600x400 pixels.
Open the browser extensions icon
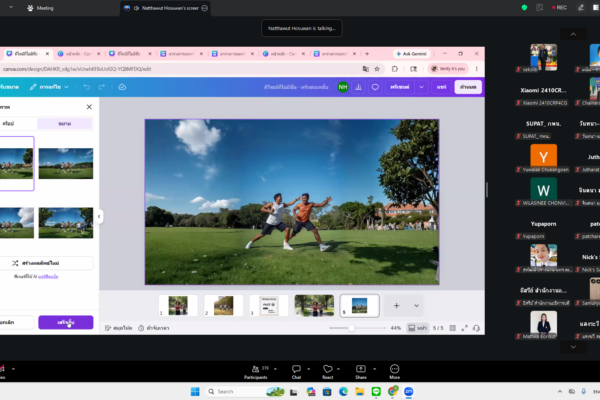point(395,69)
